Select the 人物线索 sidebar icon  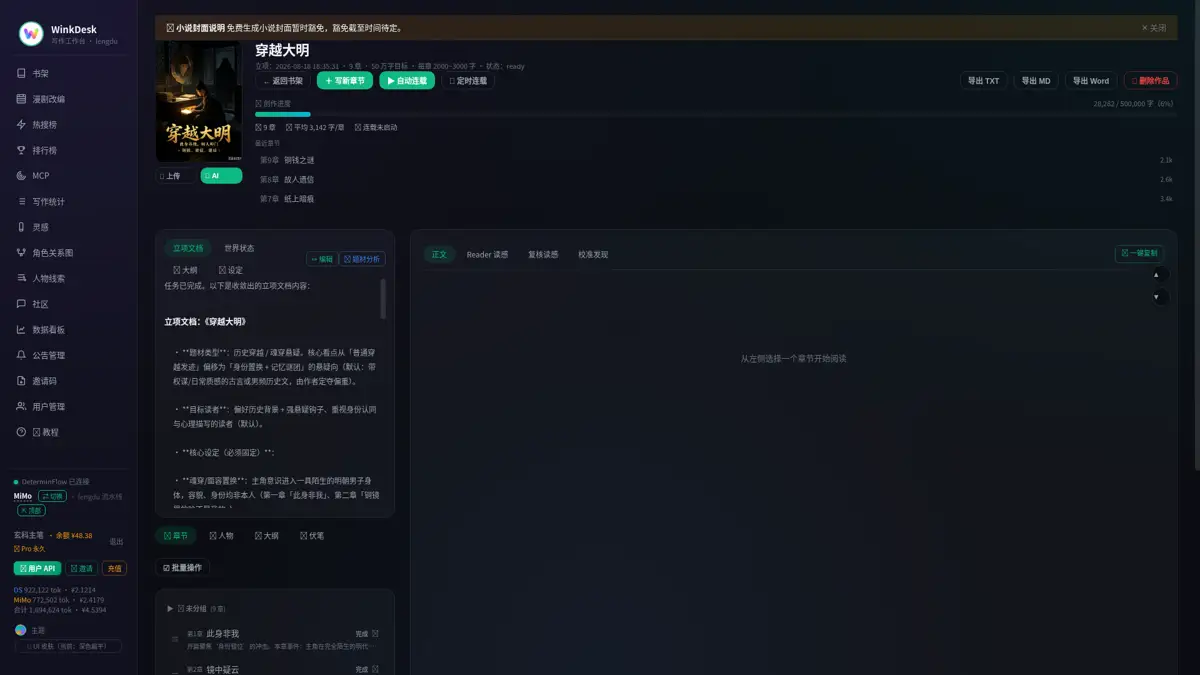point(21,278)
